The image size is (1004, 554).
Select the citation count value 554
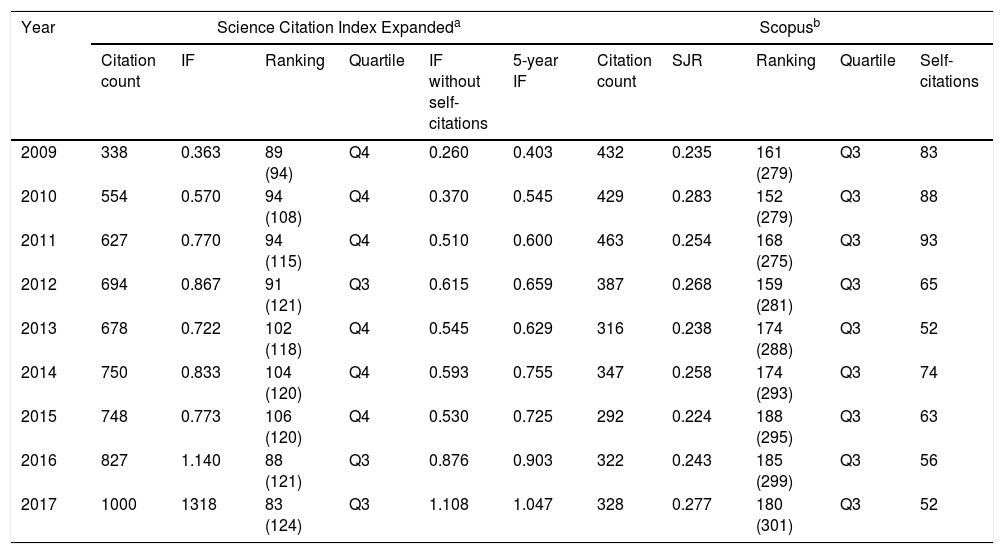tap(114, 195)
